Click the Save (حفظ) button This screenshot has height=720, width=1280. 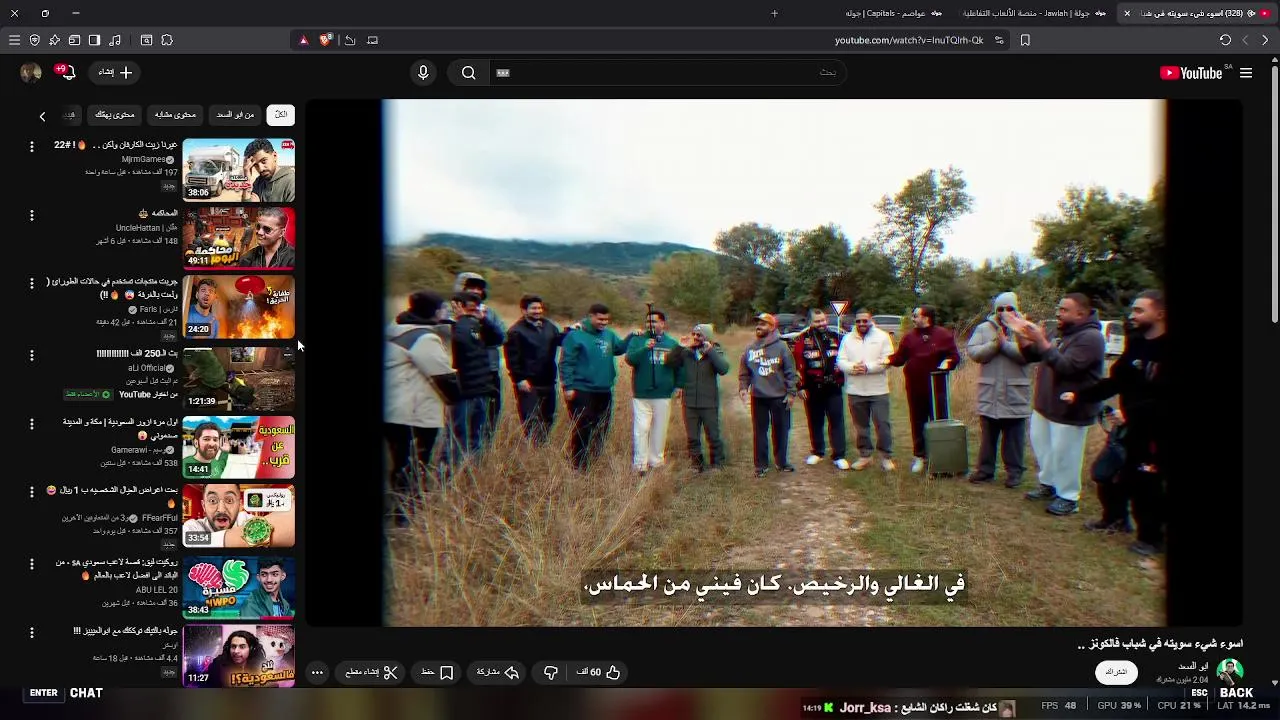click(x=438, y=672)
